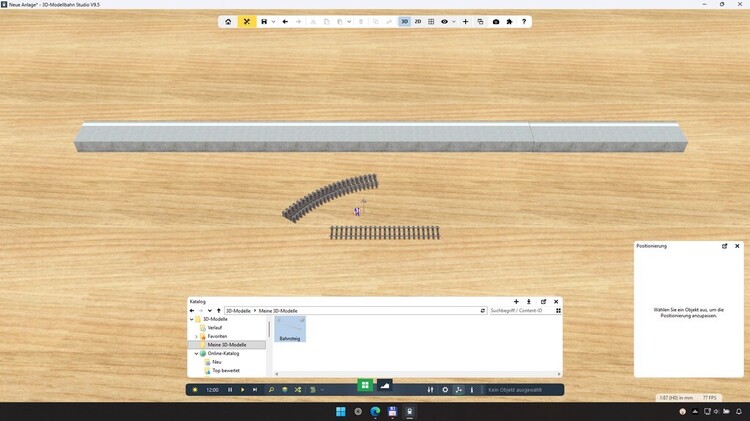
Task: Click the globe layers icon in bottom bar
Action: (285, 390)
